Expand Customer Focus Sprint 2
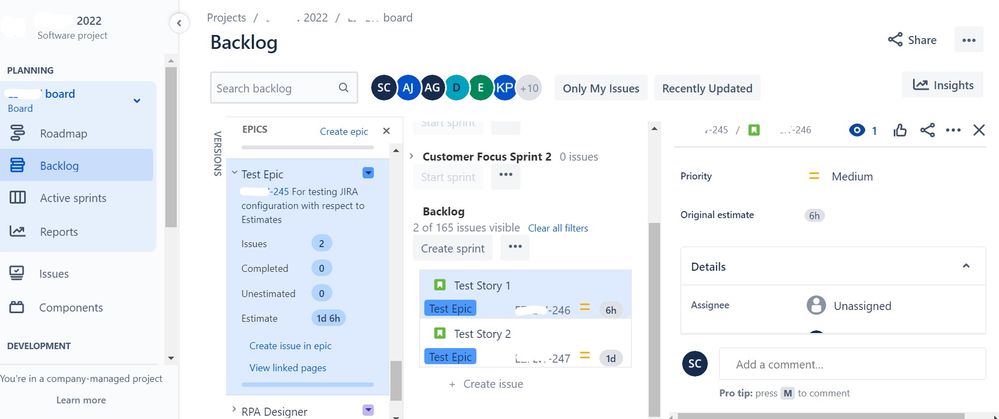This screenshot has width=999, height=419. pos(411,156)
